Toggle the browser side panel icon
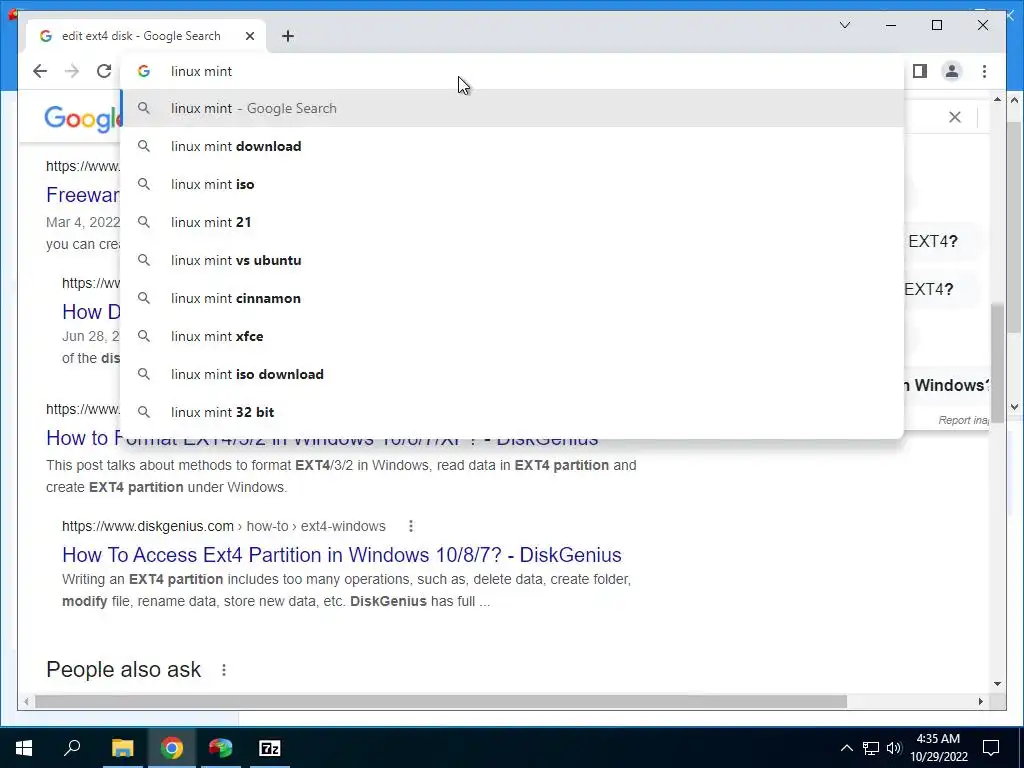This screenshot has height=768, width=1024. [920, 71]
